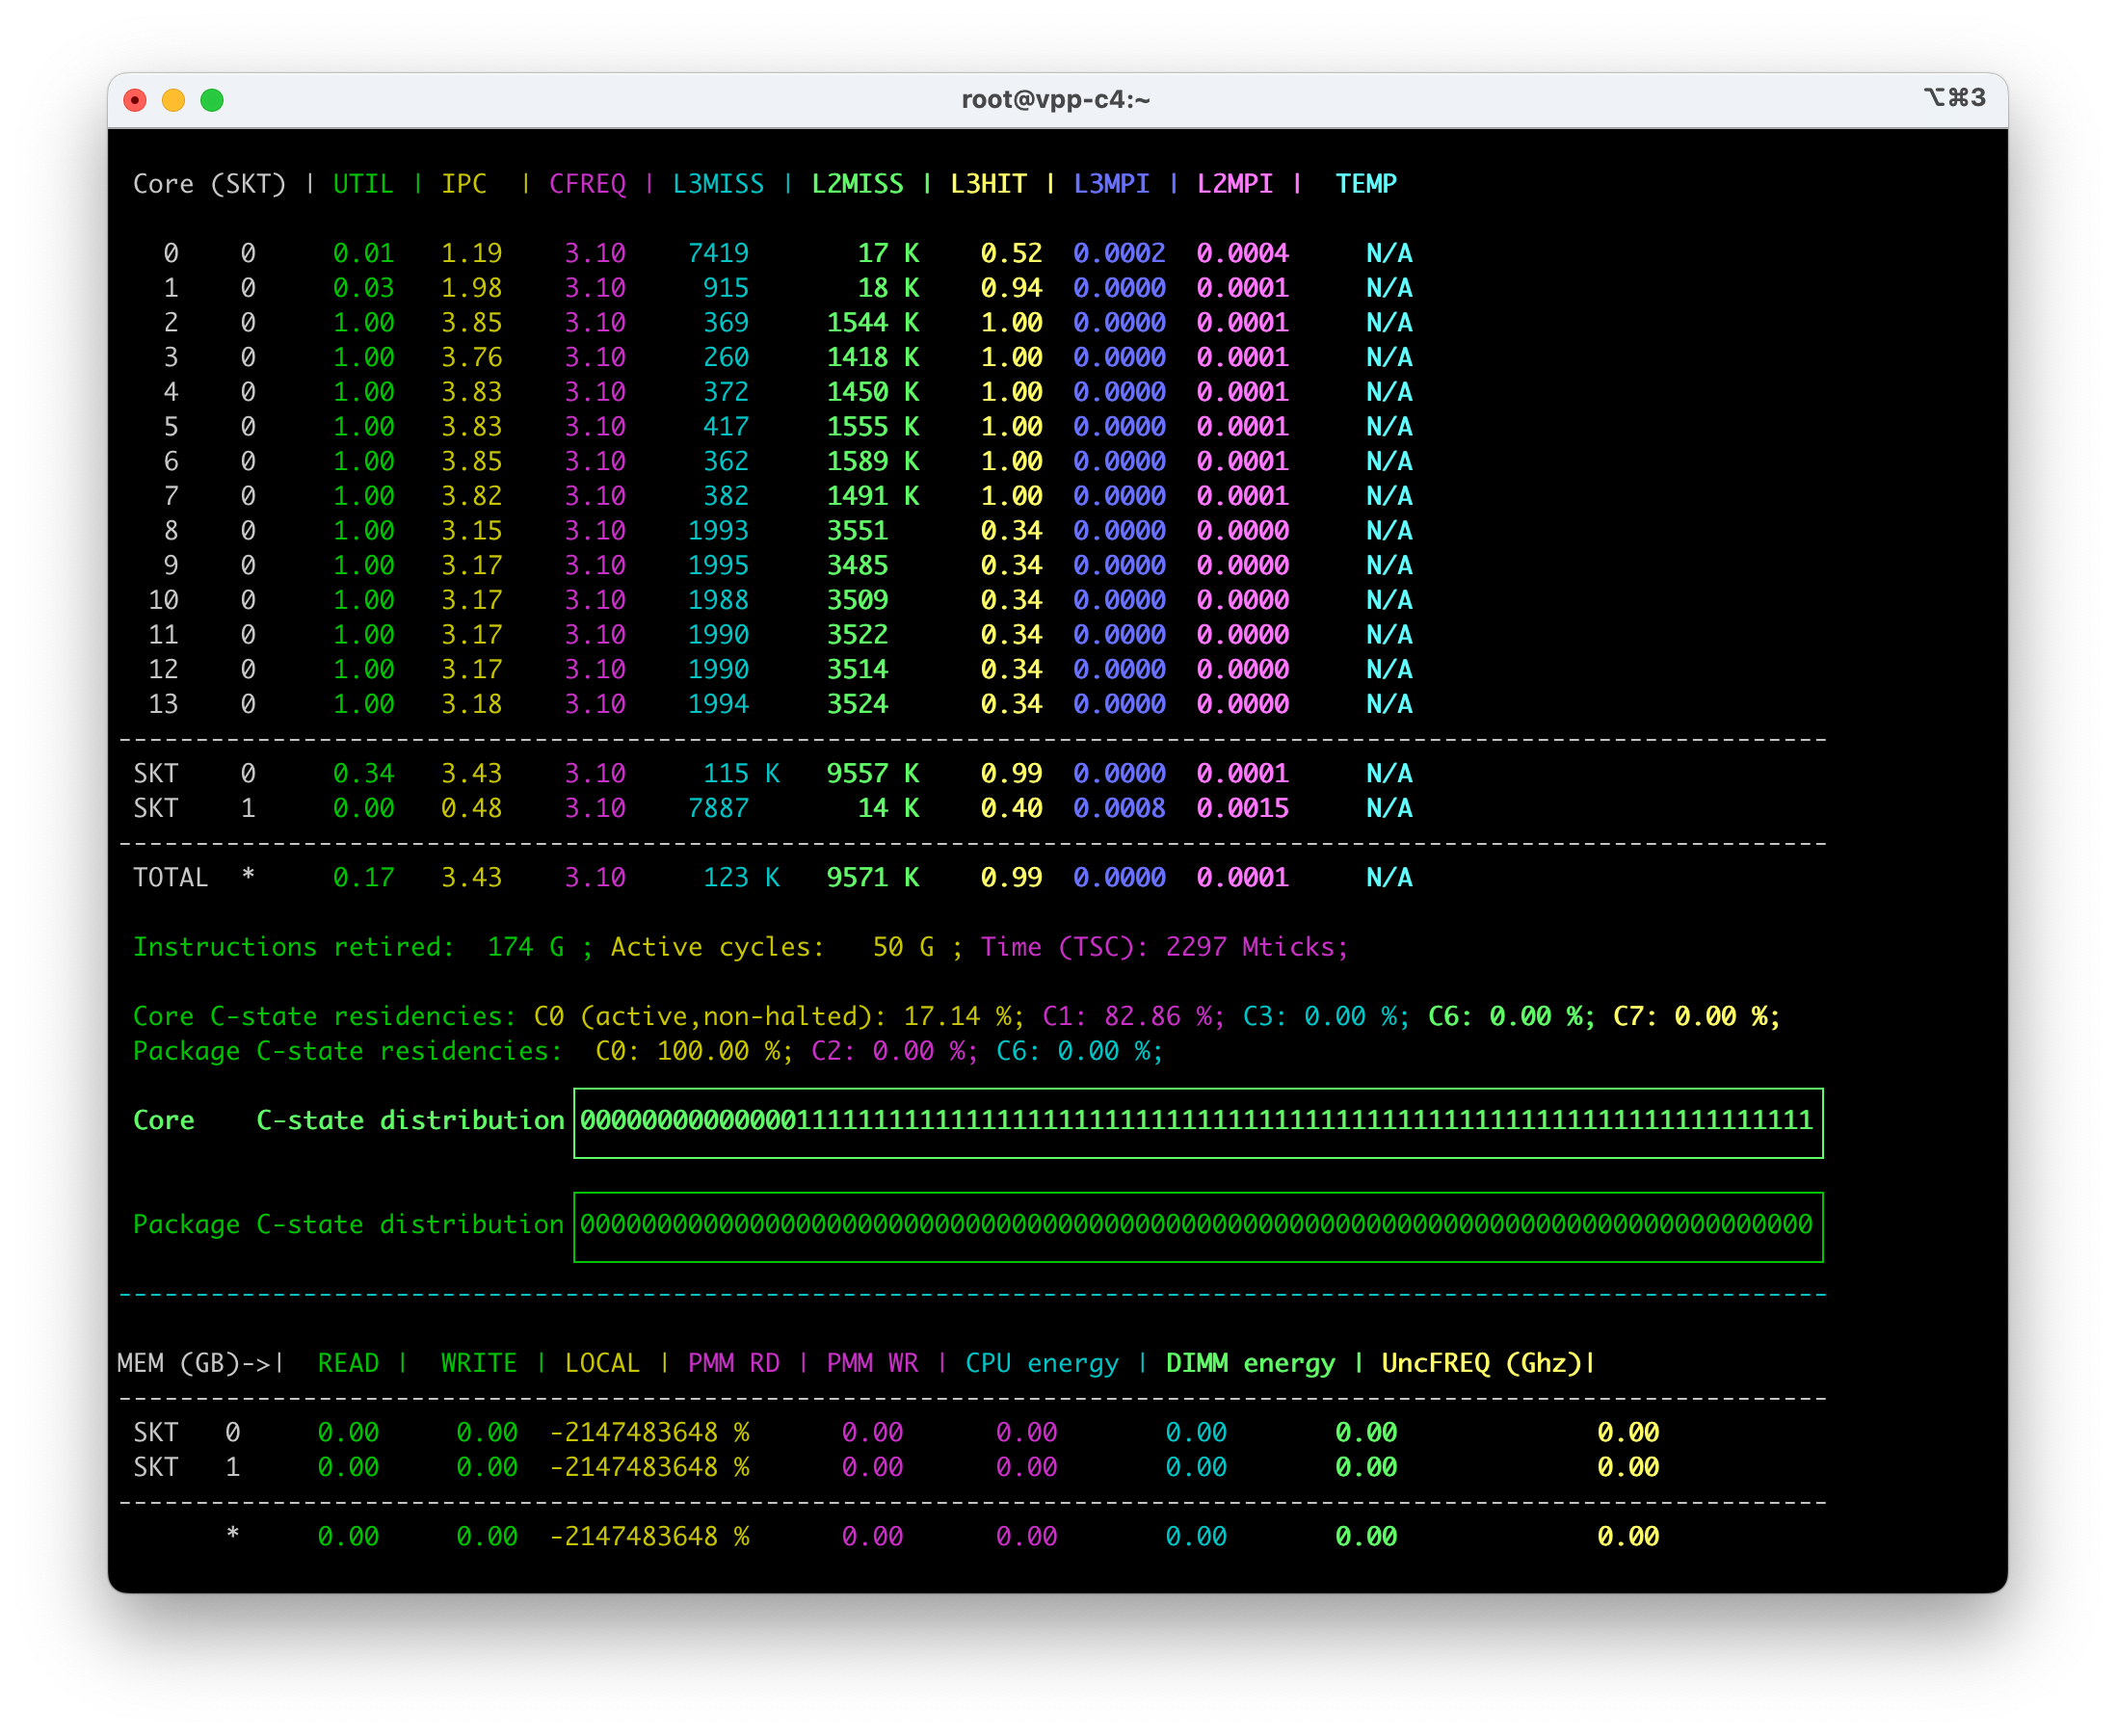Click the PMM RD column header
The height and width of the screenshot is (1736, 2116).
734,1363
